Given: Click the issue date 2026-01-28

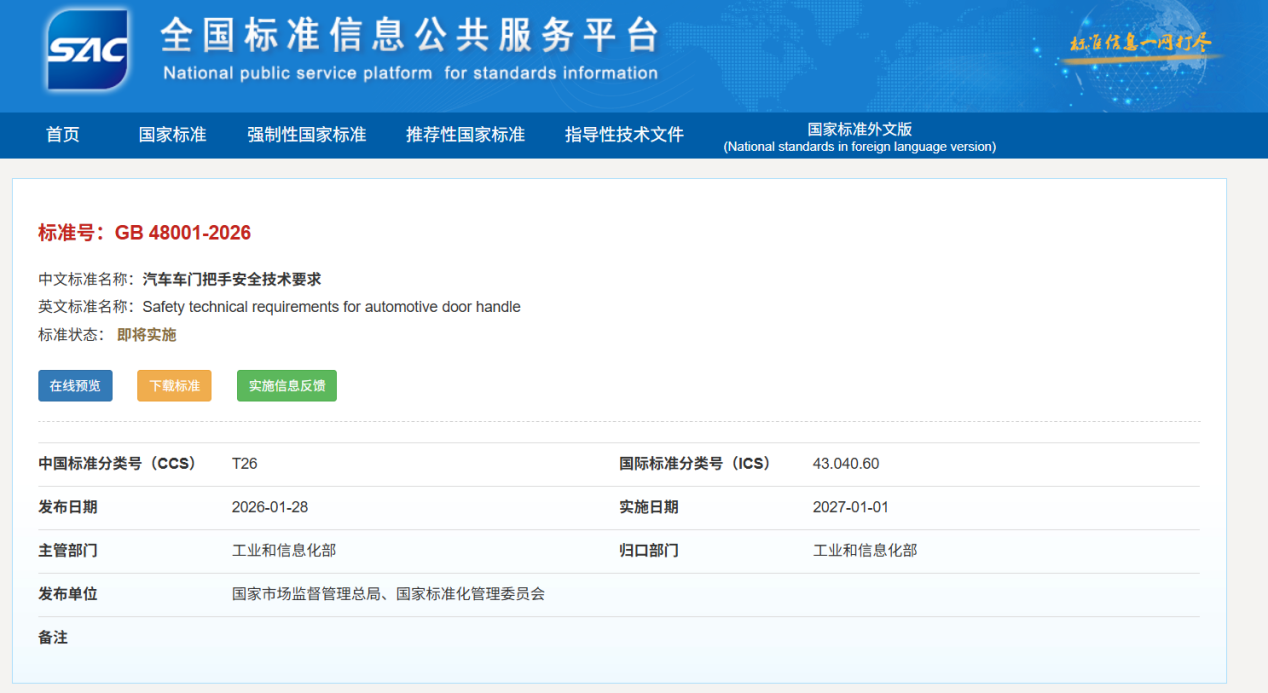Looking at the screenshot, I should click(270, 507).
